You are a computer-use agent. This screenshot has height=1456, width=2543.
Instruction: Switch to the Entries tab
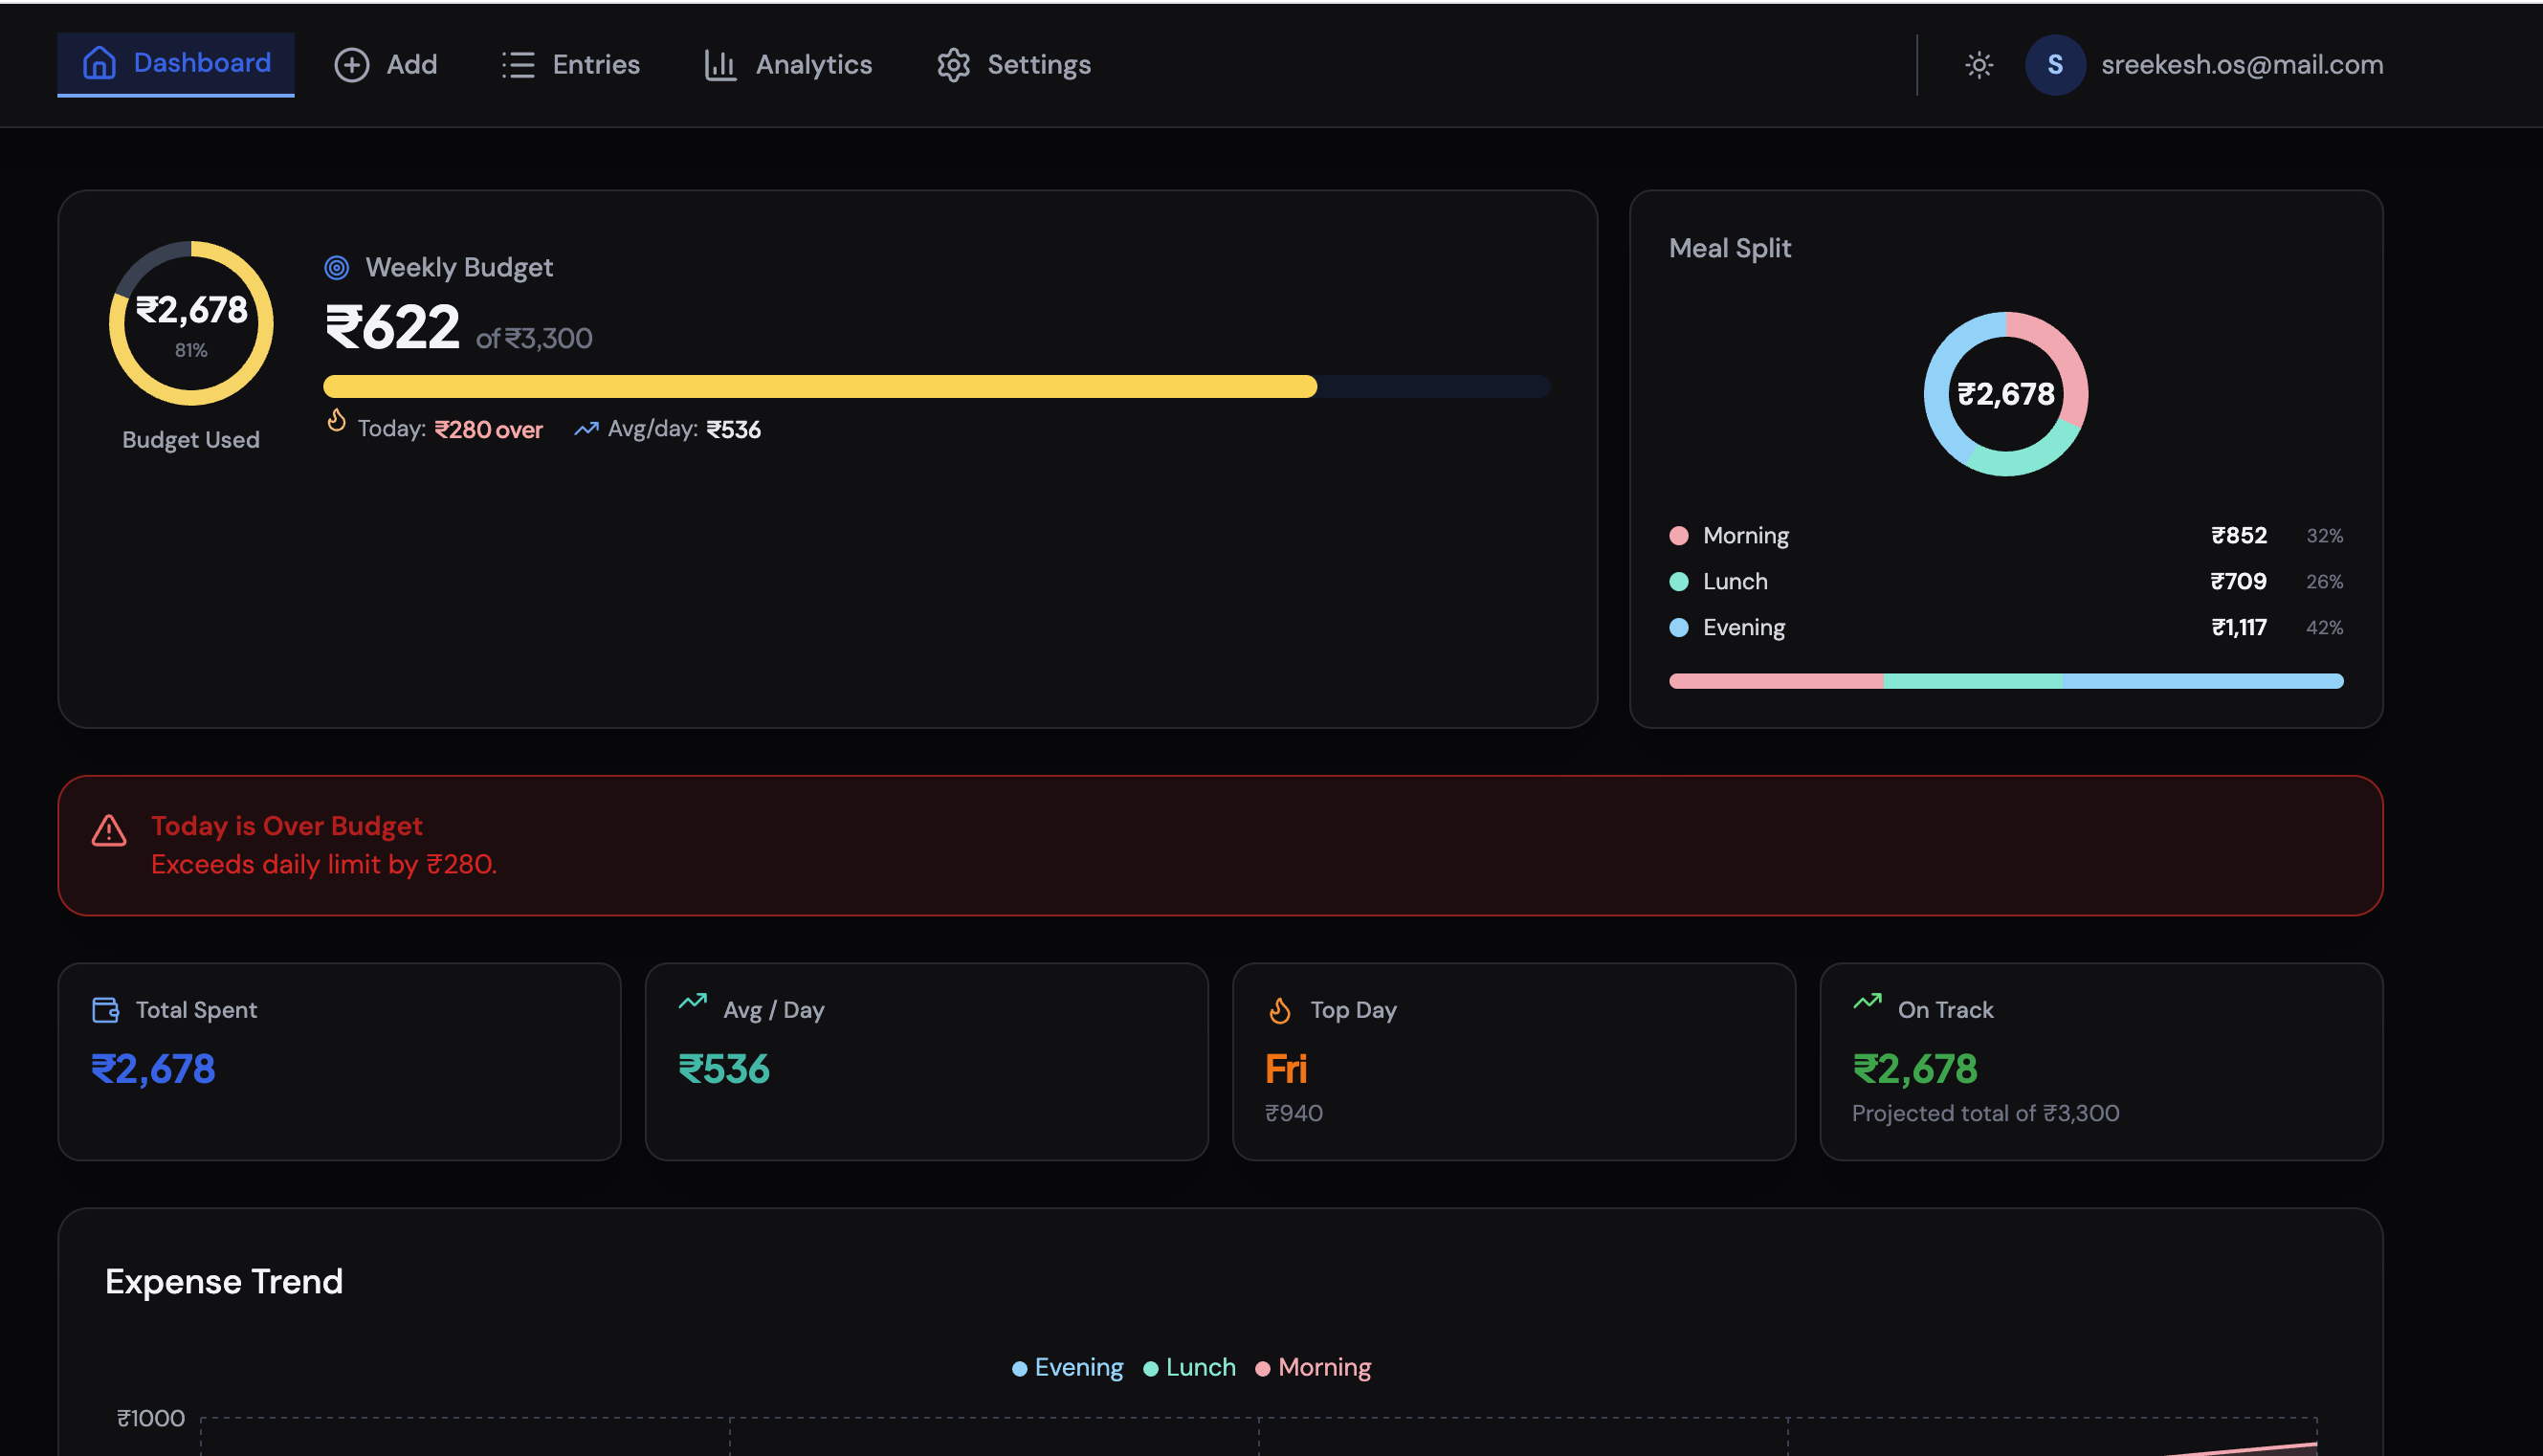click(x=571, y=65)
